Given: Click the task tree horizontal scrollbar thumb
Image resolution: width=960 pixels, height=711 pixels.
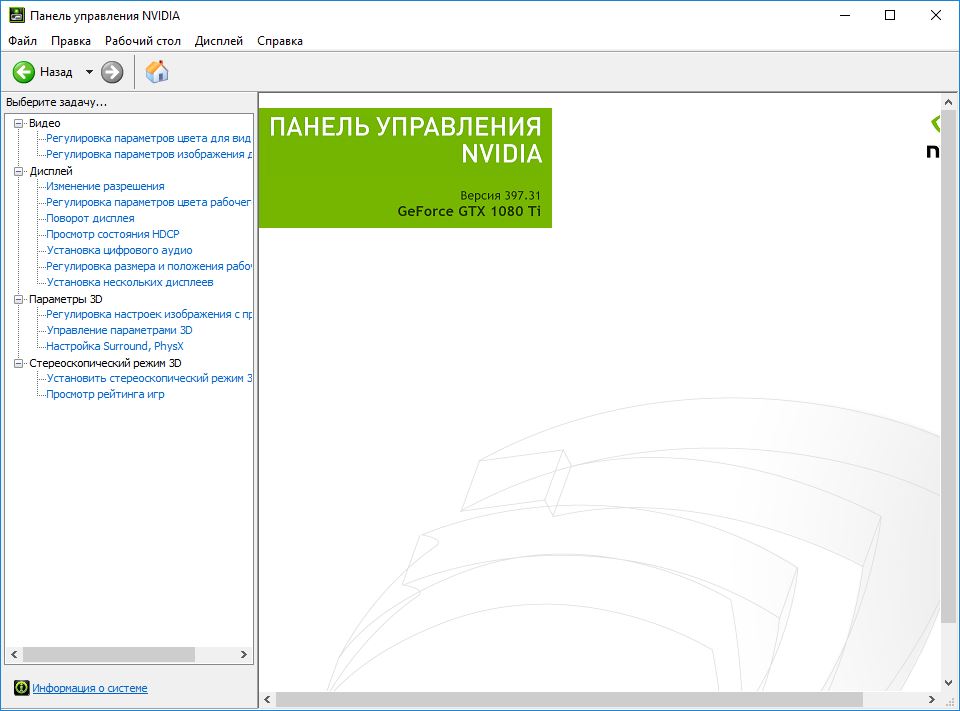Looking at the screenshot, I should point(108,655).
